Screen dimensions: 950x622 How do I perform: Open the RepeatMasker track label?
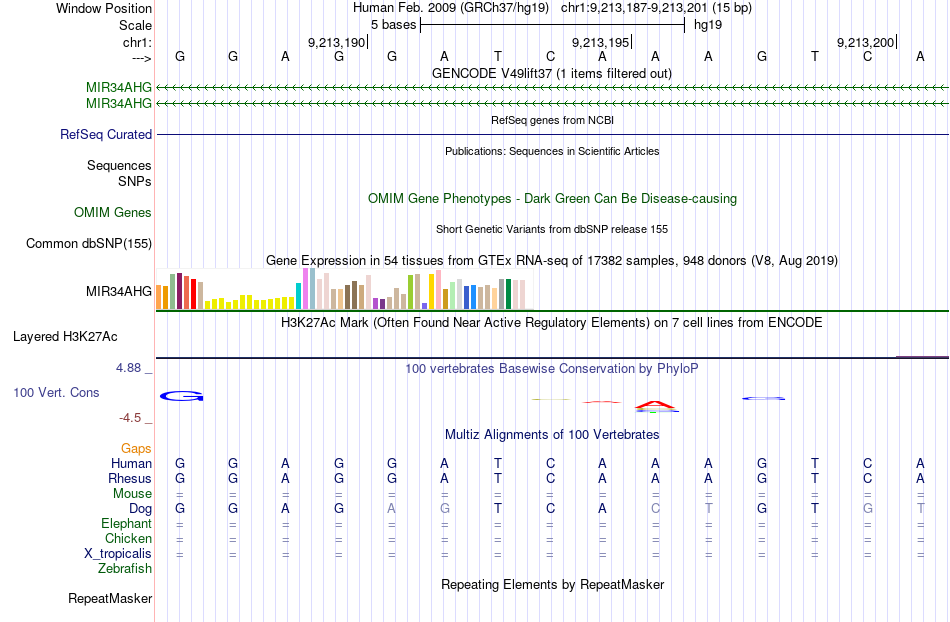point(110,598)
